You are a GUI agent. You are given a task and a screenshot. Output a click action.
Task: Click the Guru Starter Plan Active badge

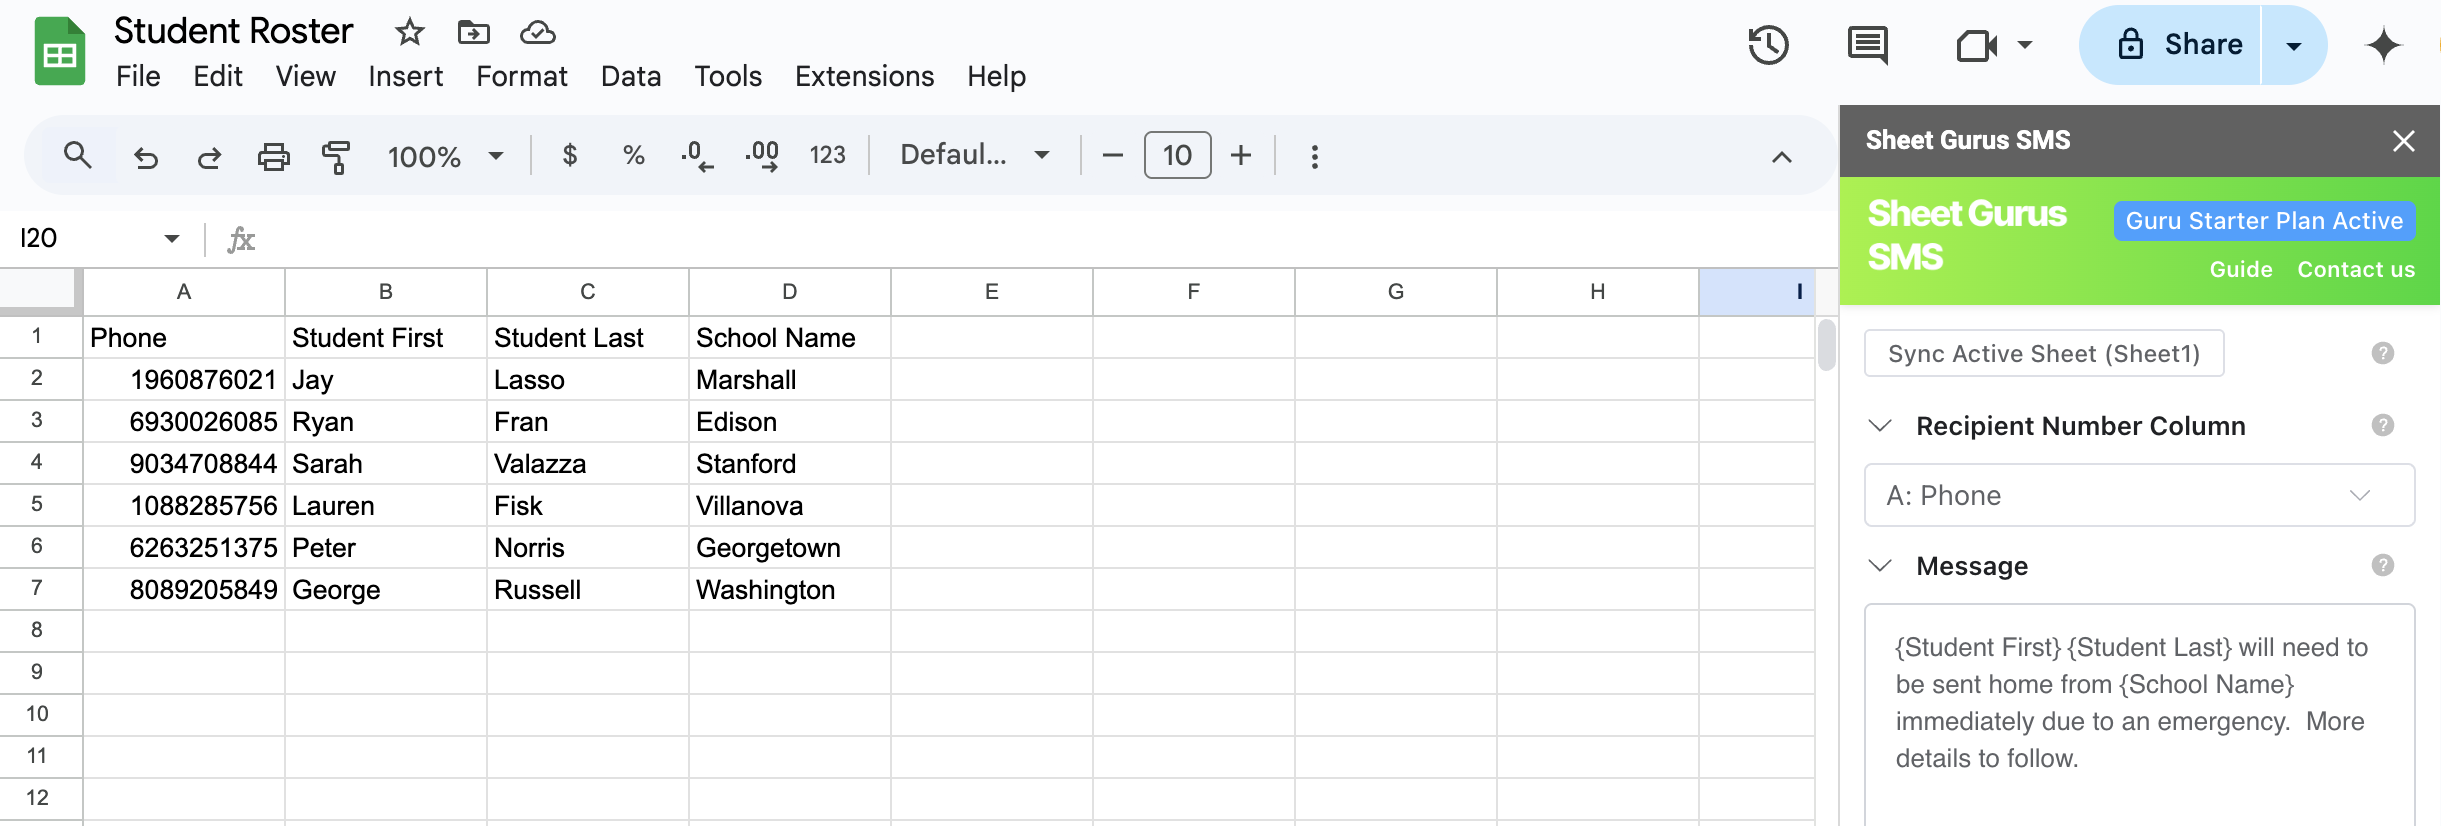click(2264, 221)
